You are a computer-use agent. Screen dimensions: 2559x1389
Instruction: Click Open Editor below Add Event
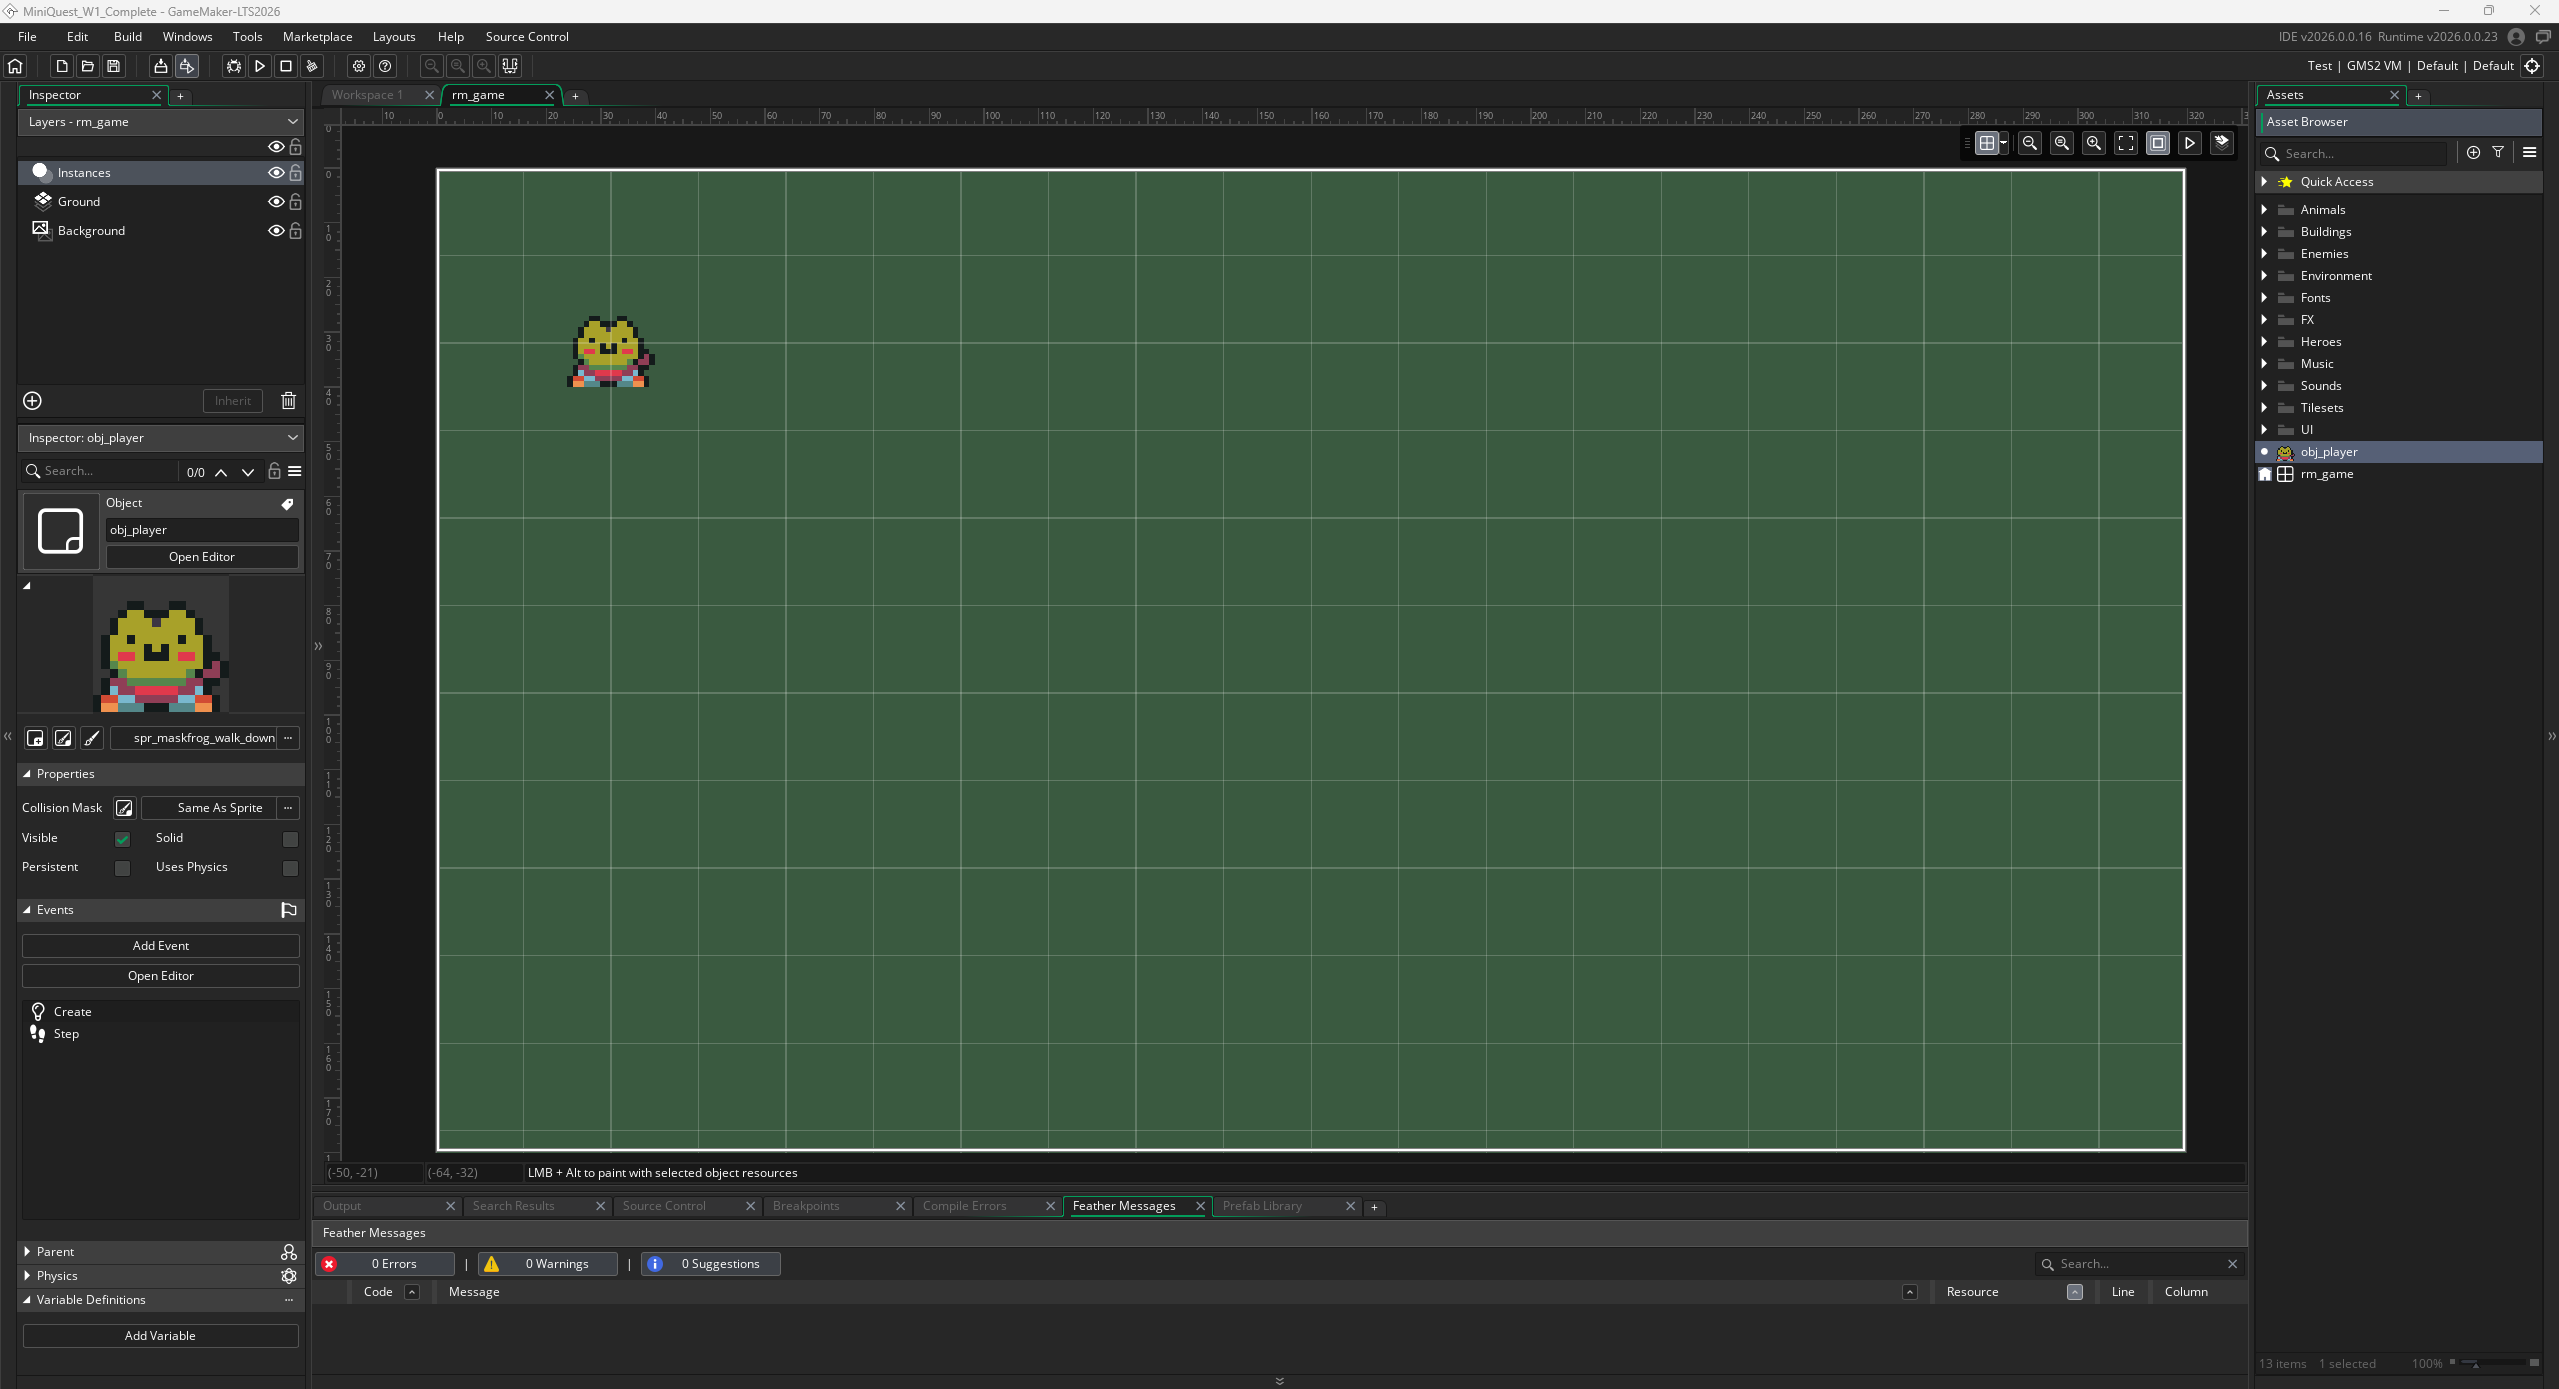(161, 976)
